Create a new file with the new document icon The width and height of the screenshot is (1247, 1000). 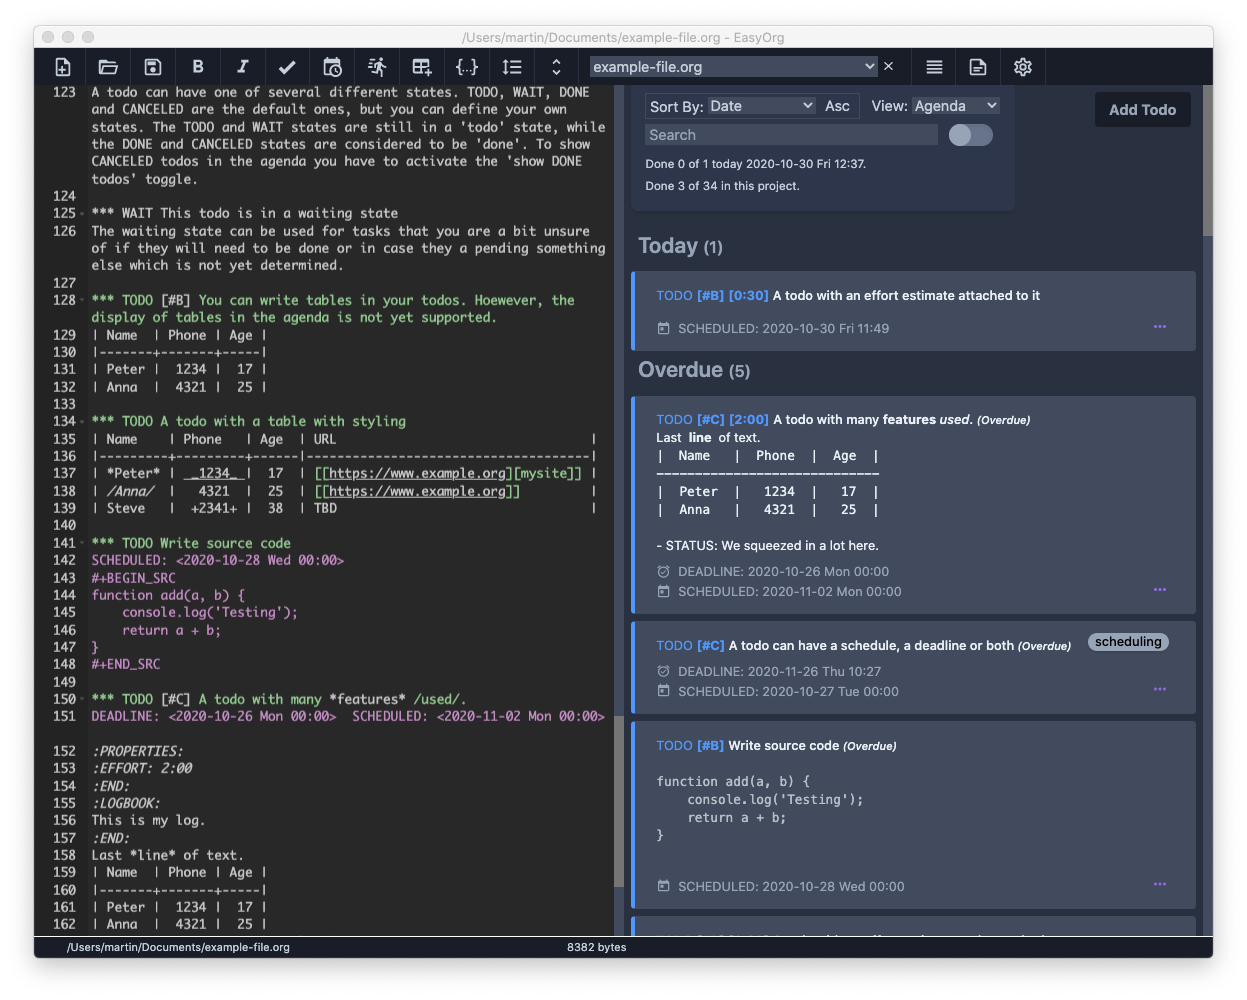62,66
